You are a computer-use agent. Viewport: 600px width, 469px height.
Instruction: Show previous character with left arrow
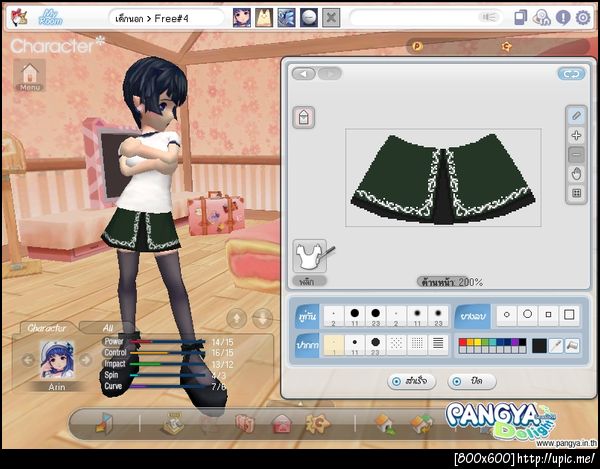pyautogui.click(x=28, y=360)
